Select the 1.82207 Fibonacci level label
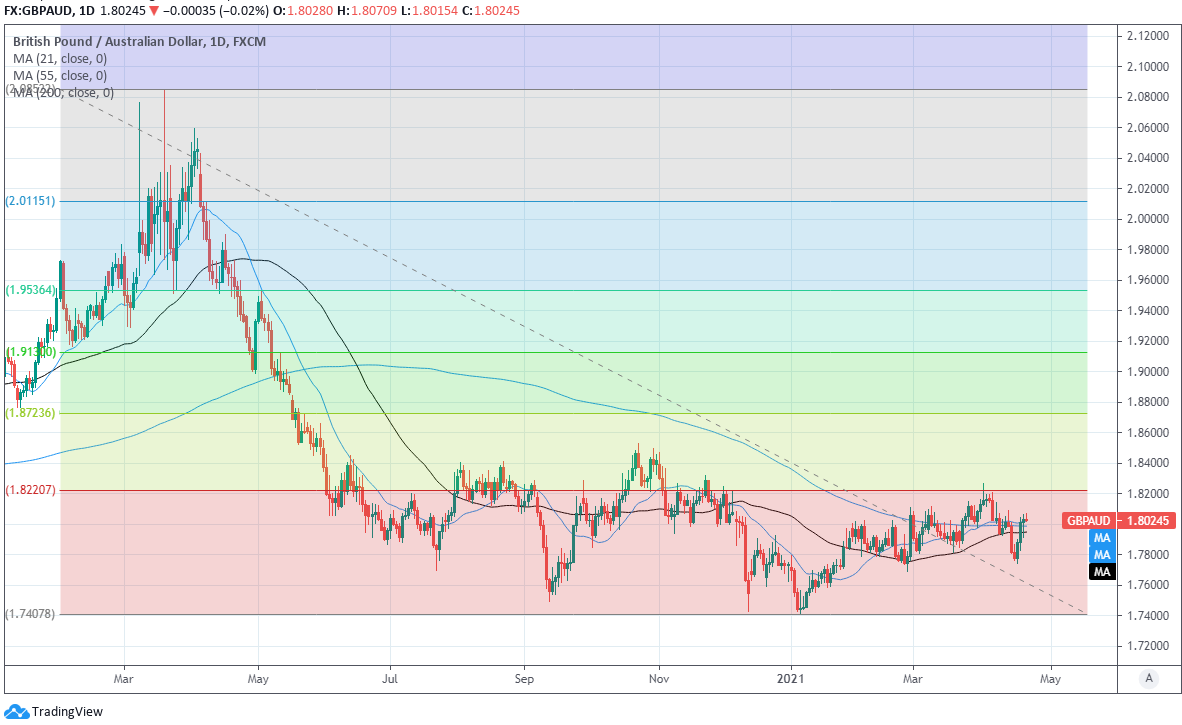 [x=30, y=490]
